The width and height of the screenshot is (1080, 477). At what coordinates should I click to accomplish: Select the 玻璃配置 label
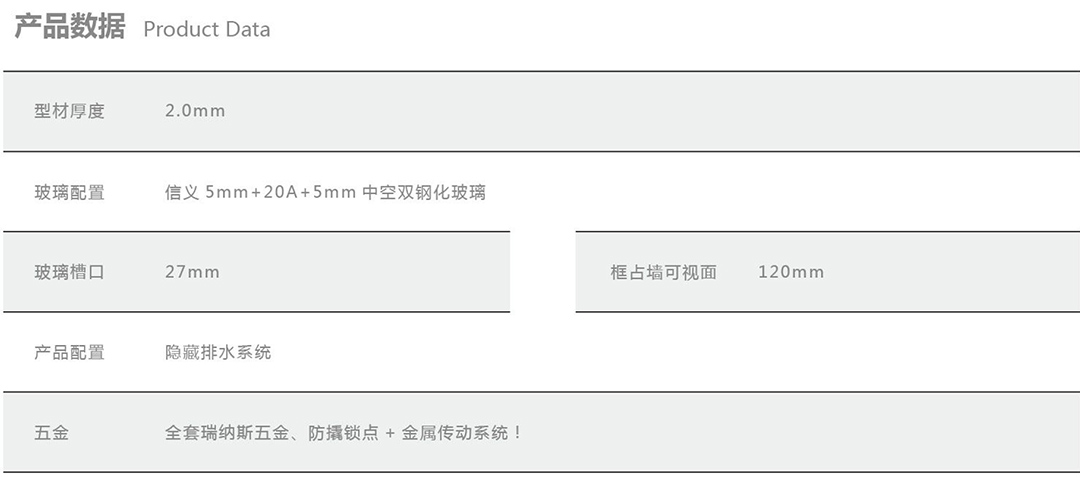click(x=70, y=192)
